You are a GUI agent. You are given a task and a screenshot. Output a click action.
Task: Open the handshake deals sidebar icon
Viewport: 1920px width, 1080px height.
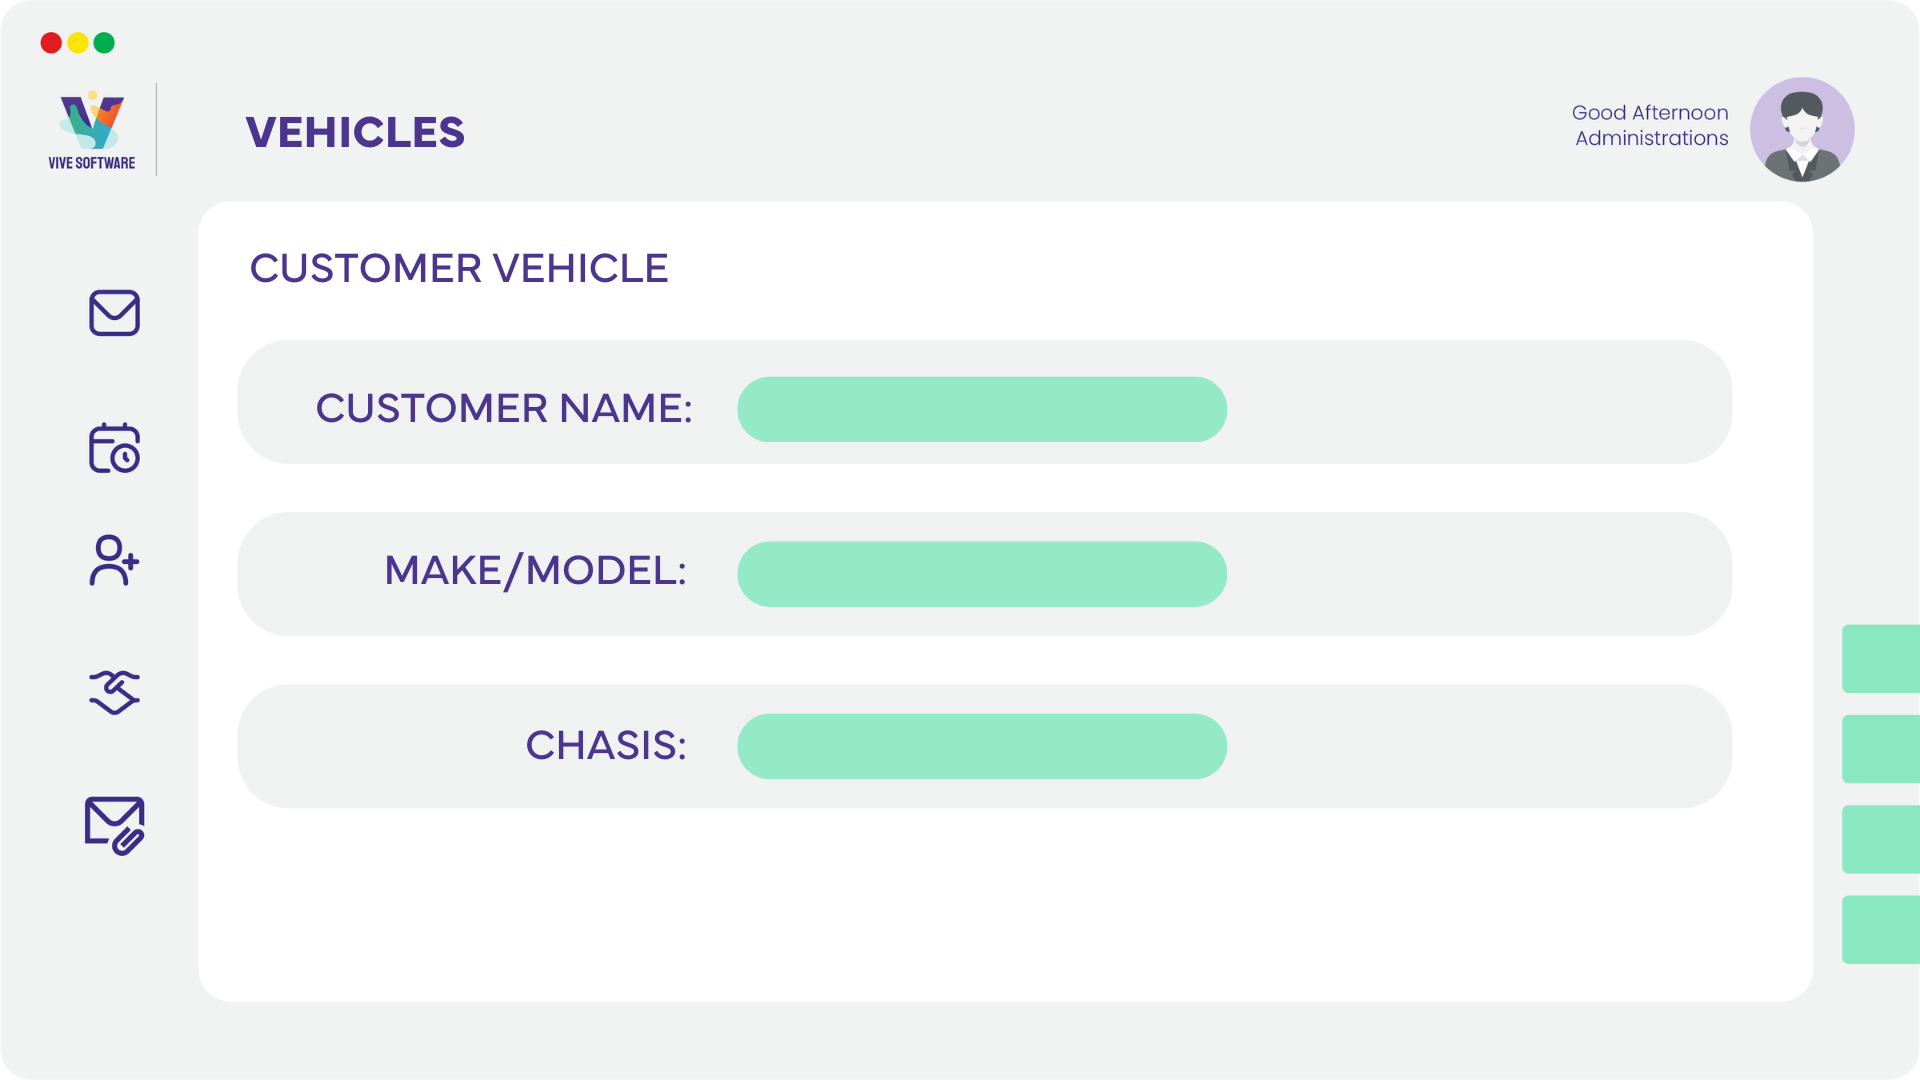[114, 692]
